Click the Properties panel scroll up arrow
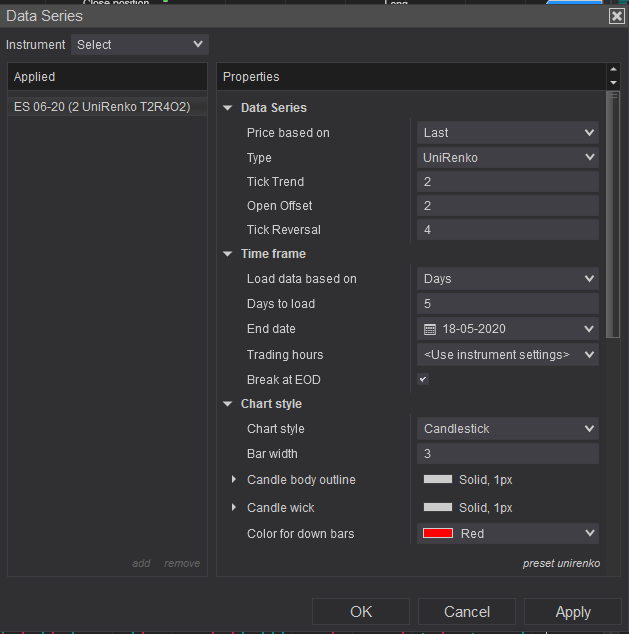This screenshot has height=634, width=629. click(613, 71)
